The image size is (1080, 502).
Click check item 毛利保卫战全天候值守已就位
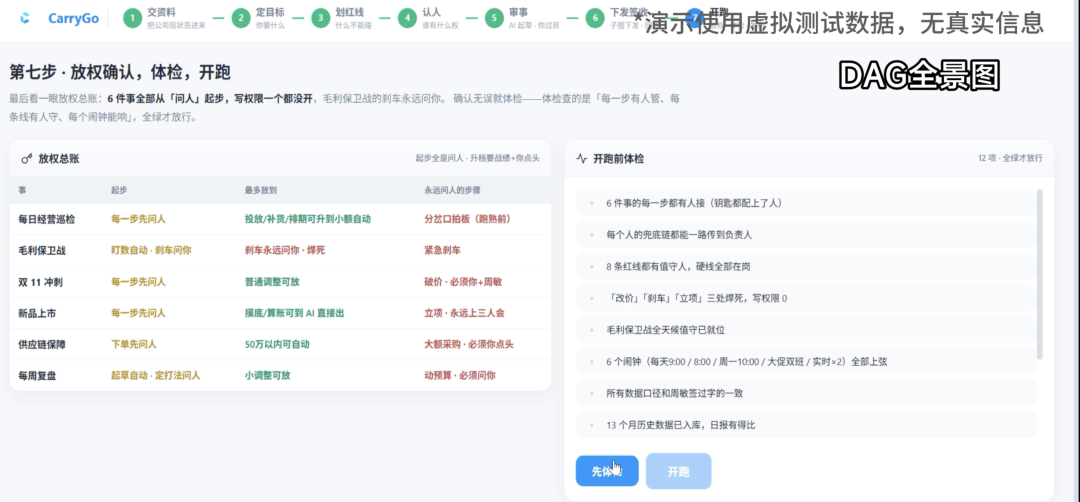pyautogui.click(x=806, y=330)
